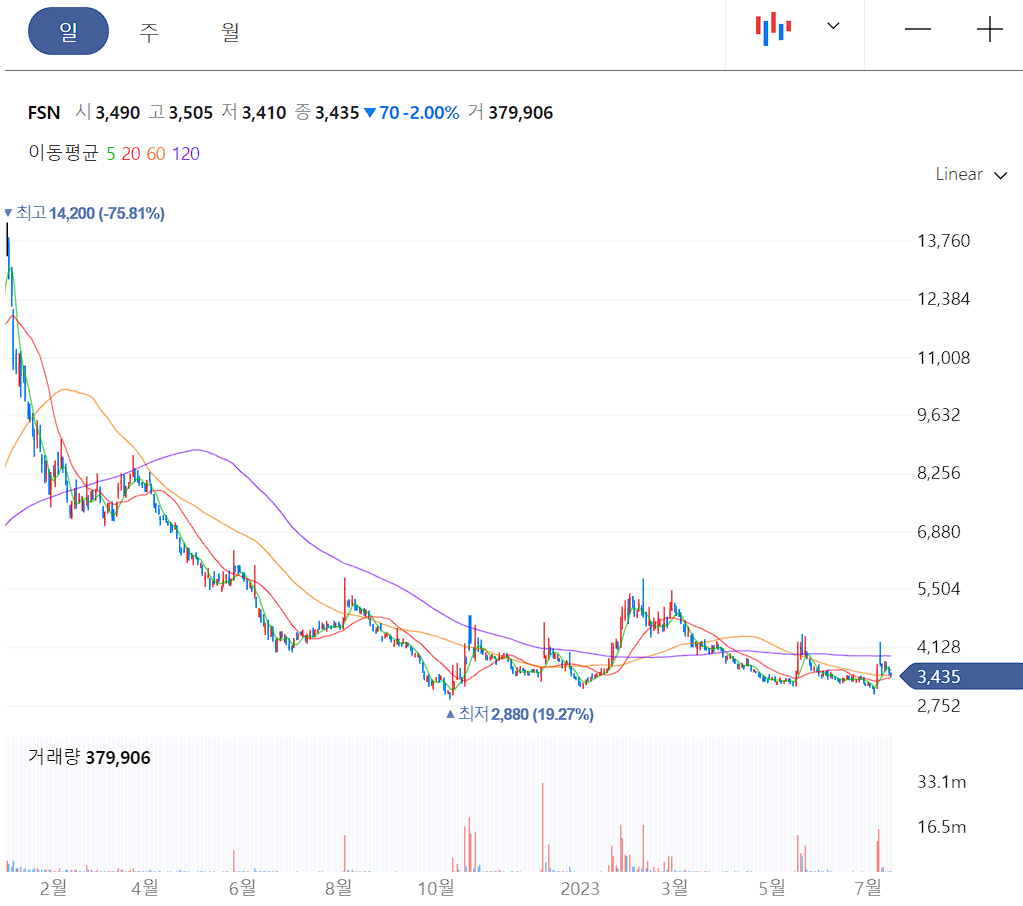Switch to the 주 weekly tab

click(148, 31)
